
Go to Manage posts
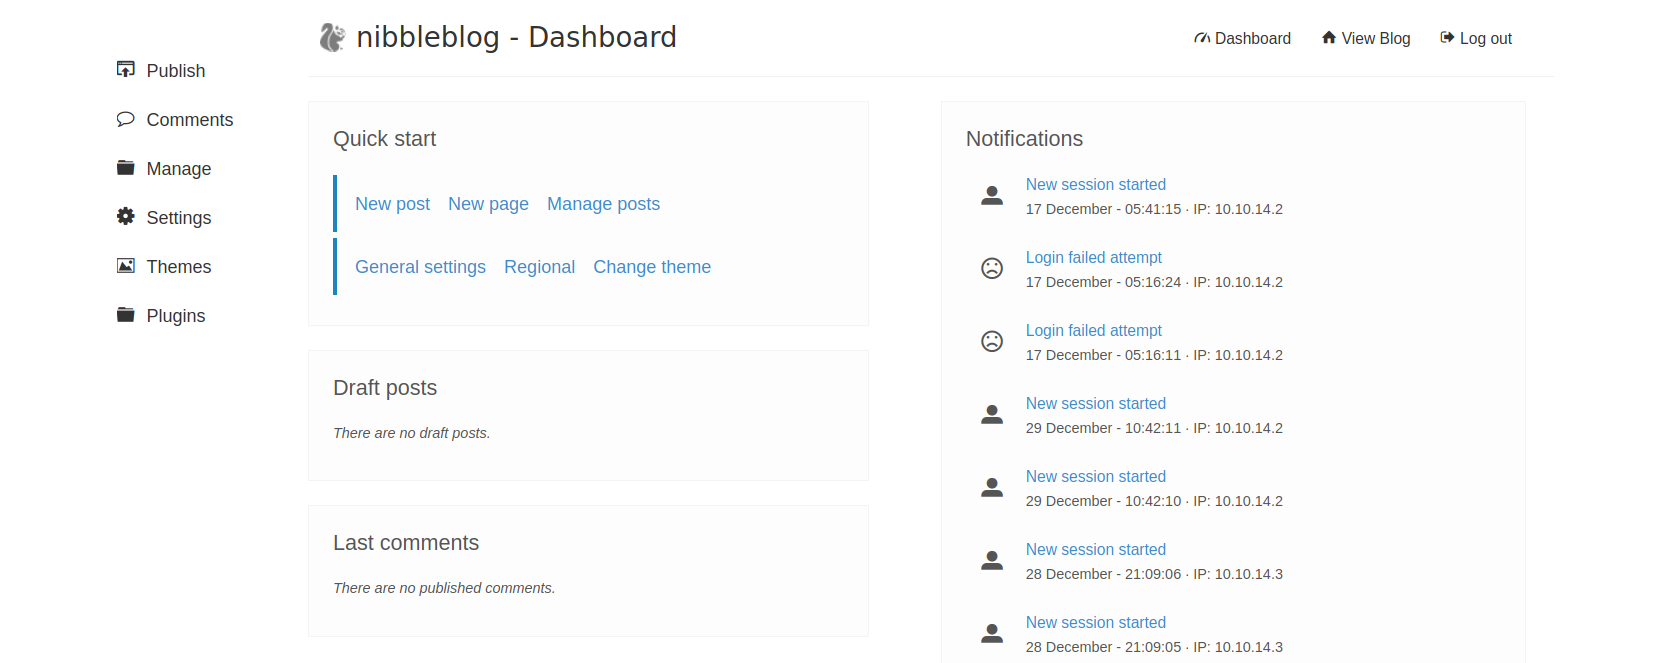click(603, 204)
